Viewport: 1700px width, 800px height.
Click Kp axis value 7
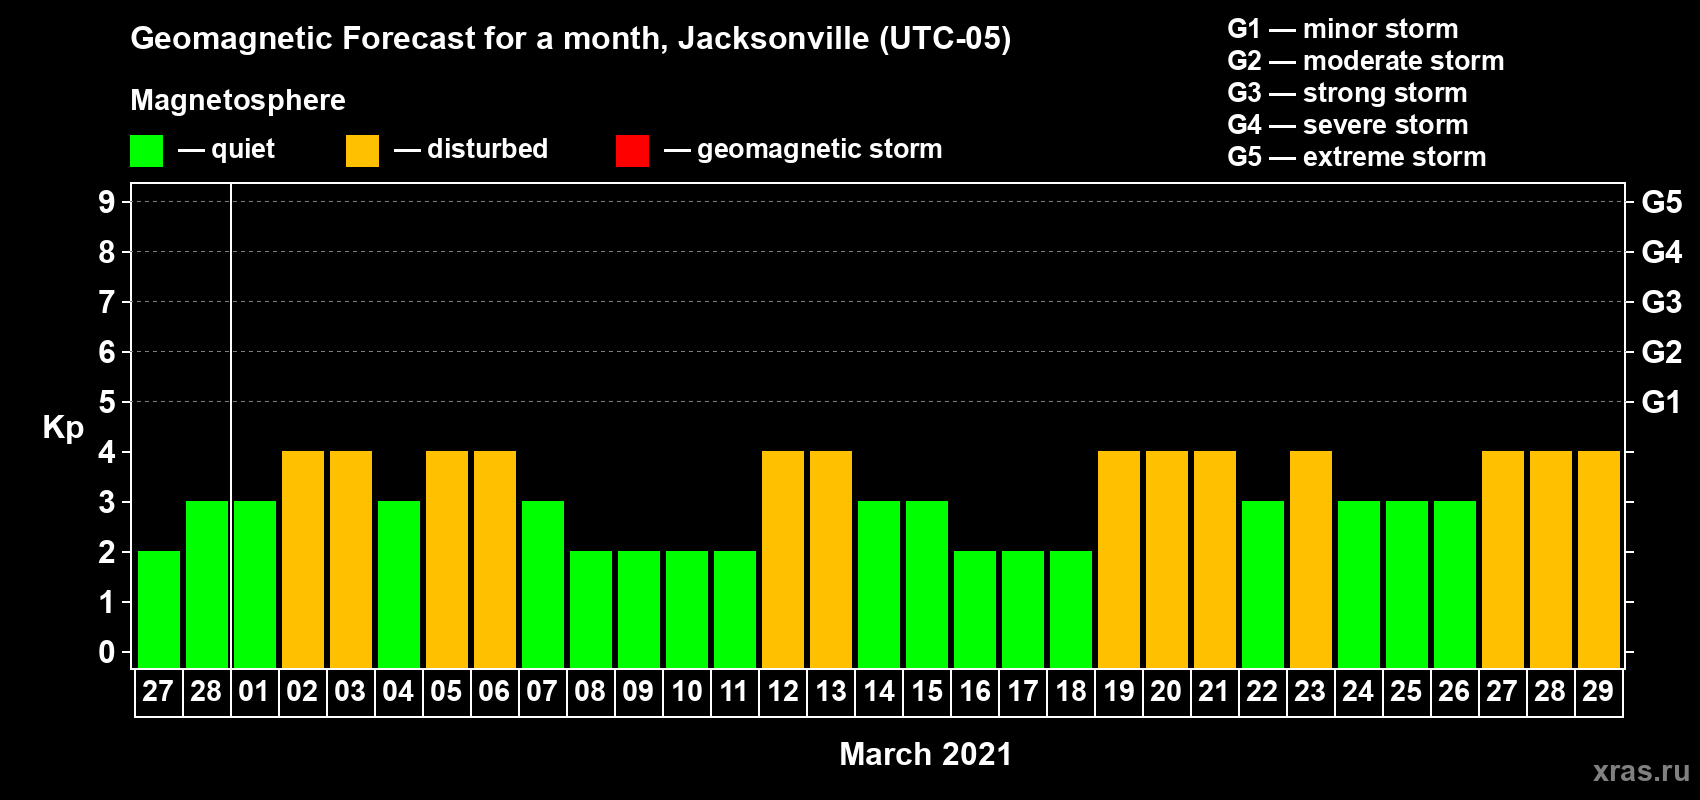point(107,302)
